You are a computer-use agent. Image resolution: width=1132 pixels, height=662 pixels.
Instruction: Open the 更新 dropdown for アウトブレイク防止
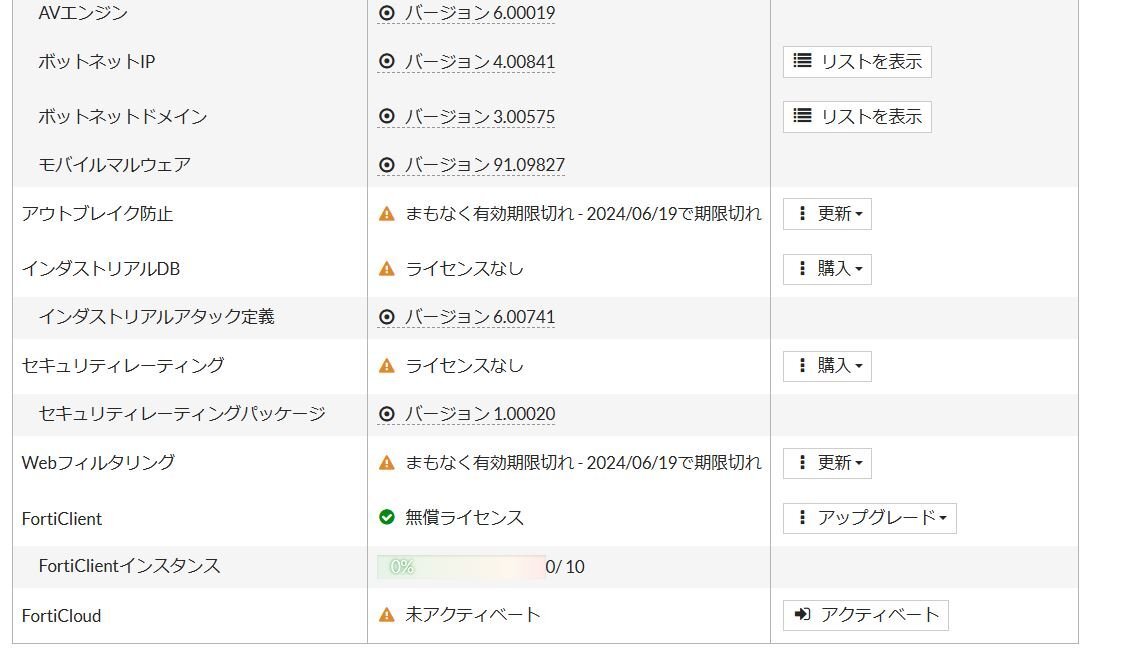click(x=827, y=214)
